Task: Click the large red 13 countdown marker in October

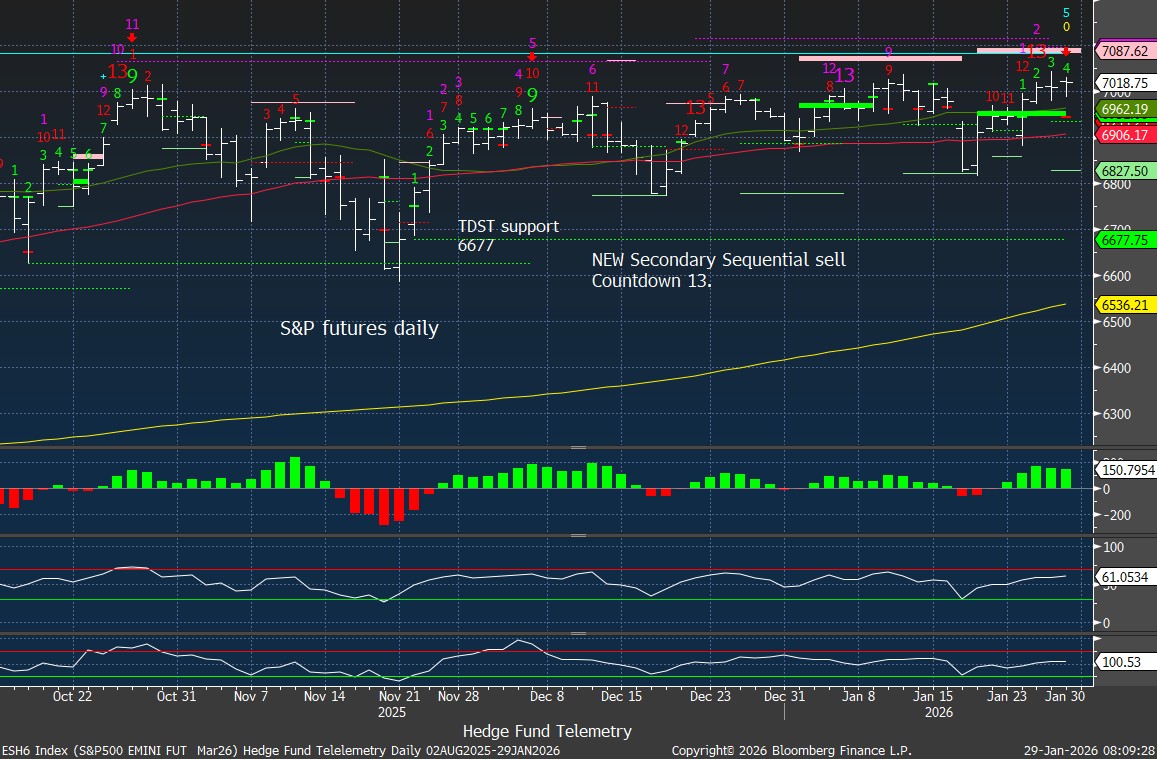Action: pos(117,72)
